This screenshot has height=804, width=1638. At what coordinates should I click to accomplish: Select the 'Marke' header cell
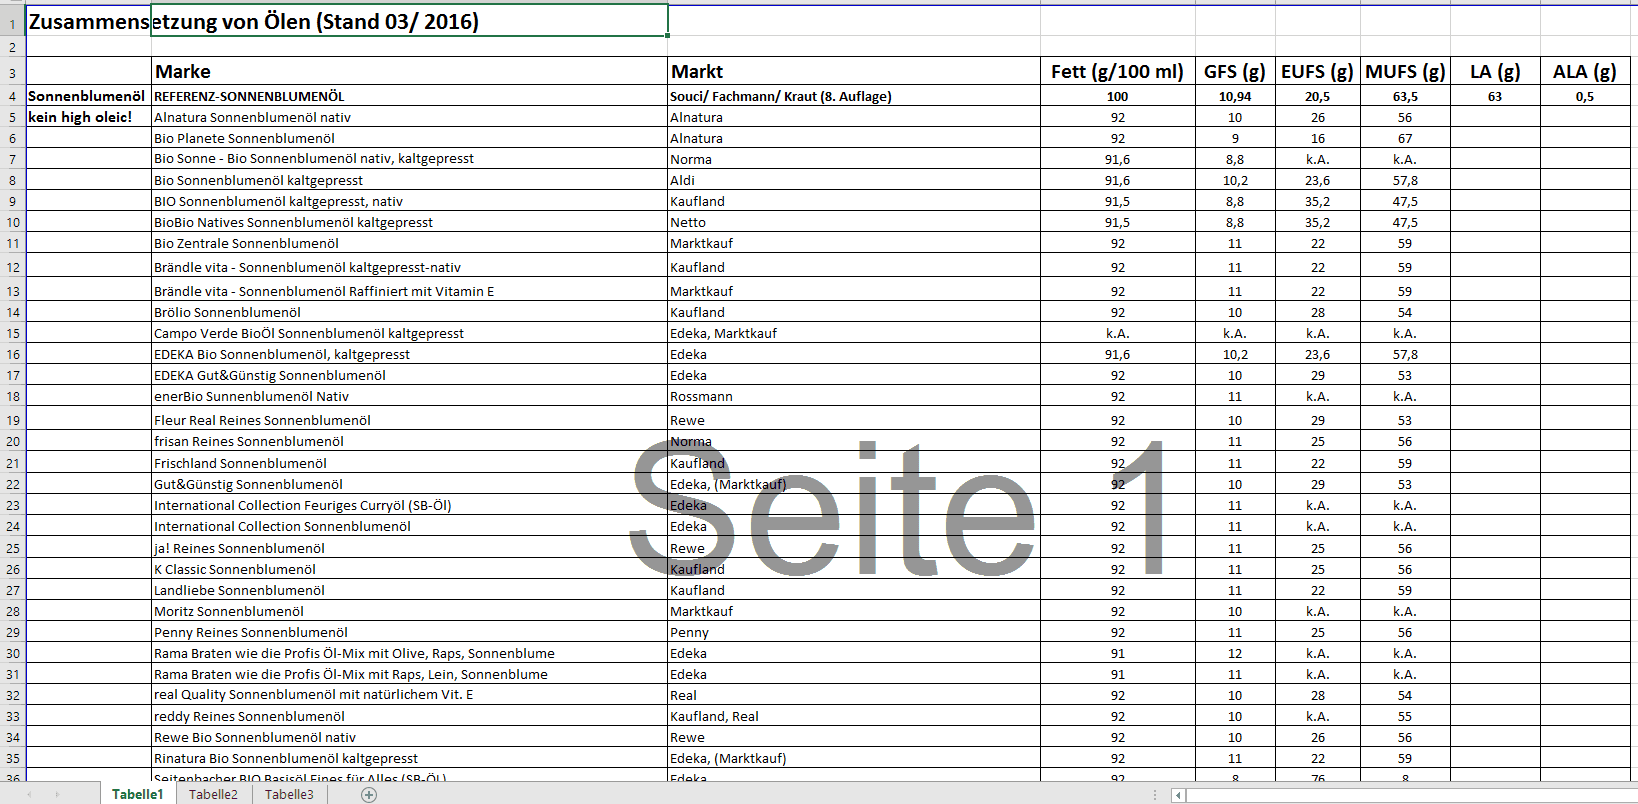click(x=410, y=71)
